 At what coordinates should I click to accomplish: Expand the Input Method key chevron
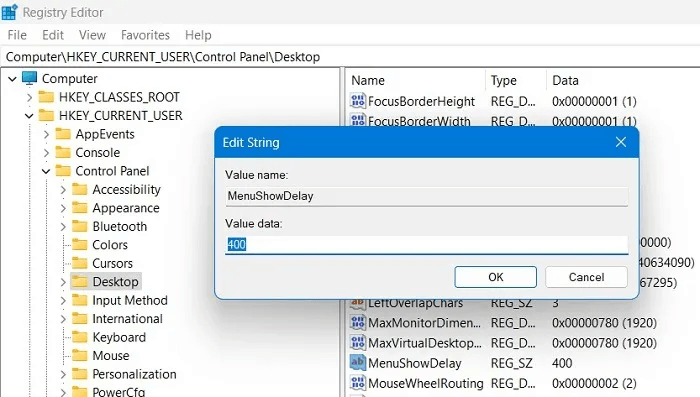pos(63,301)
